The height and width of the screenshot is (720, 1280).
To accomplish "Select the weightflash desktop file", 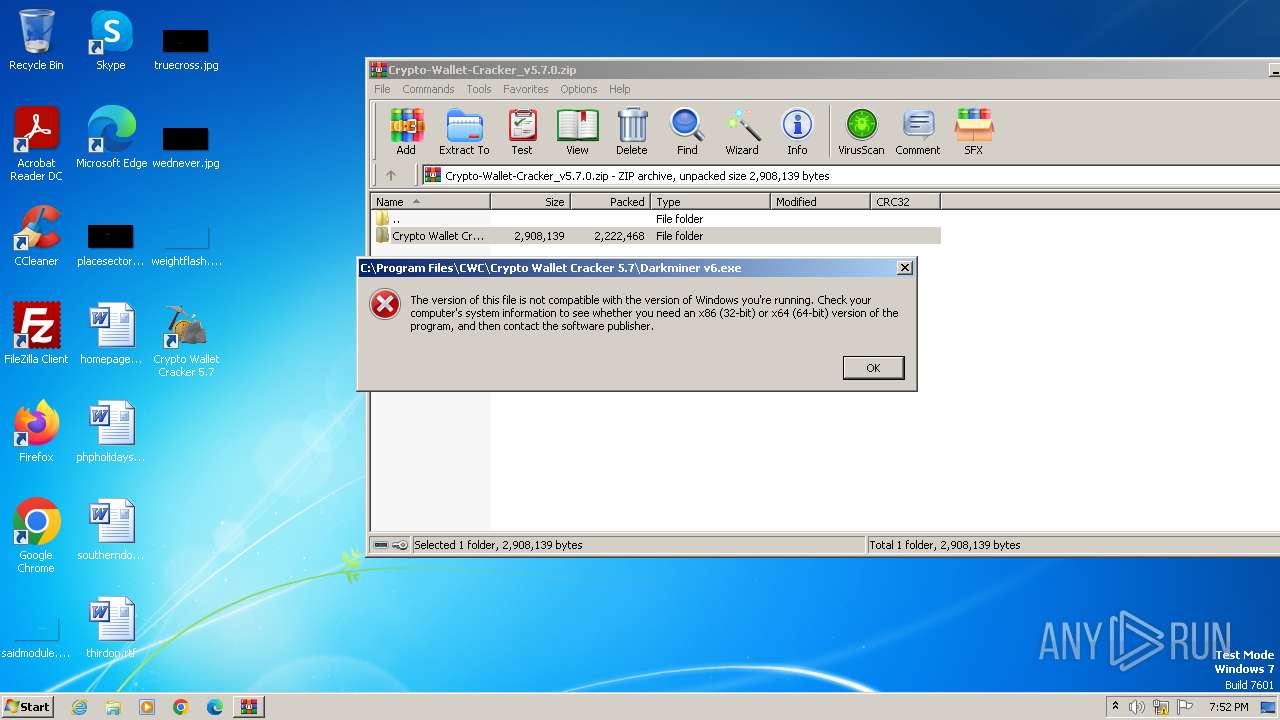I will (x=186, y=245).
